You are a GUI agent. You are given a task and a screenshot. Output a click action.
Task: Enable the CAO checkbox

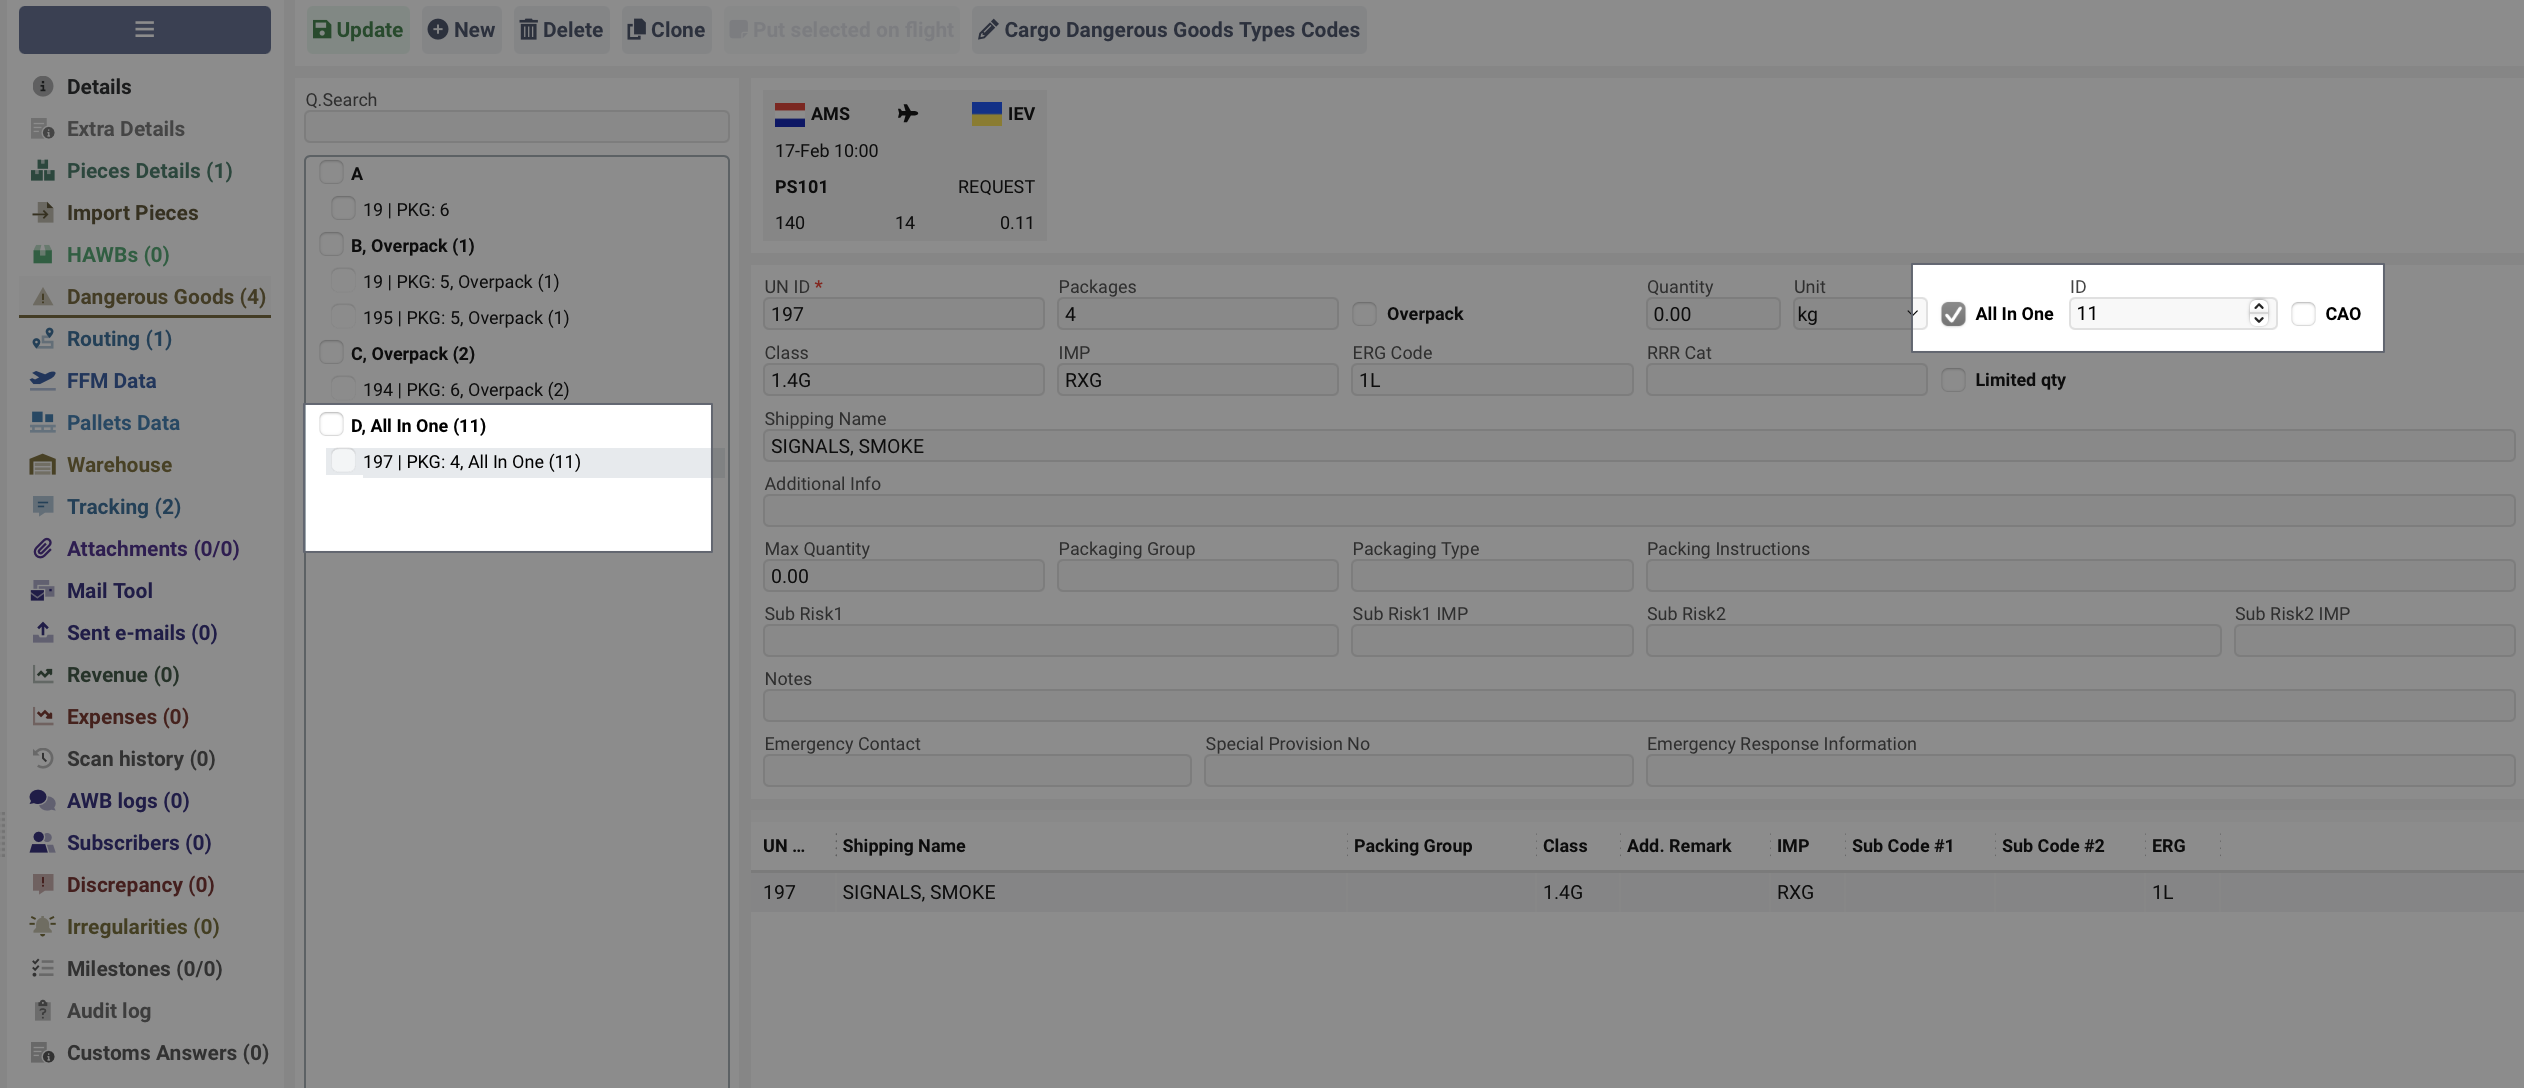coord(2303,314)
